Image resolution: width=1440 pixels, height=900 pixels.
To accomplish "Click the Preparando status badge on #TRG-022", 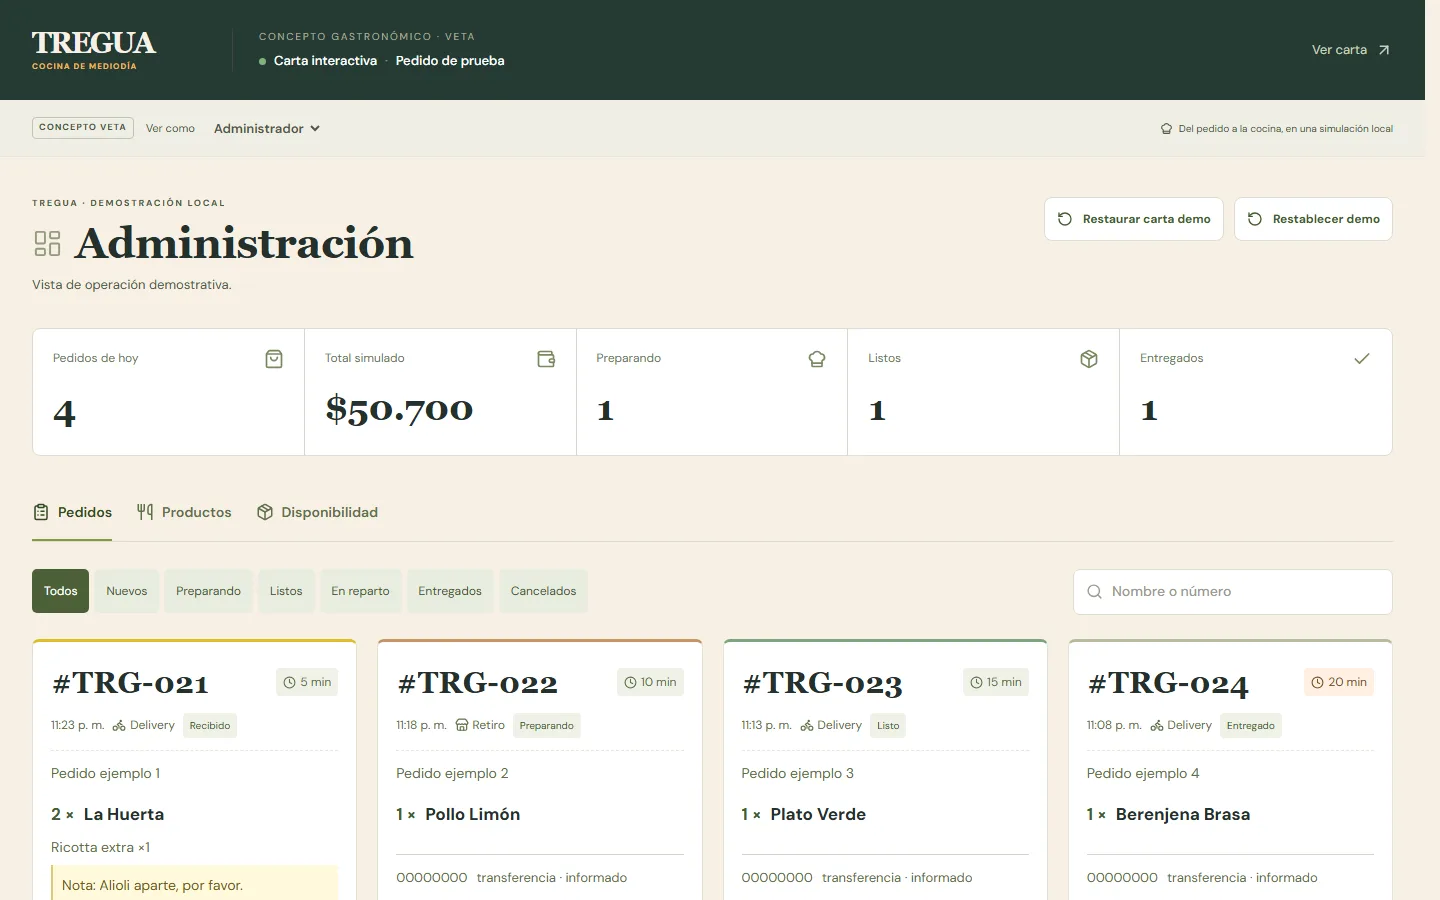I will [x=547, y=726].
